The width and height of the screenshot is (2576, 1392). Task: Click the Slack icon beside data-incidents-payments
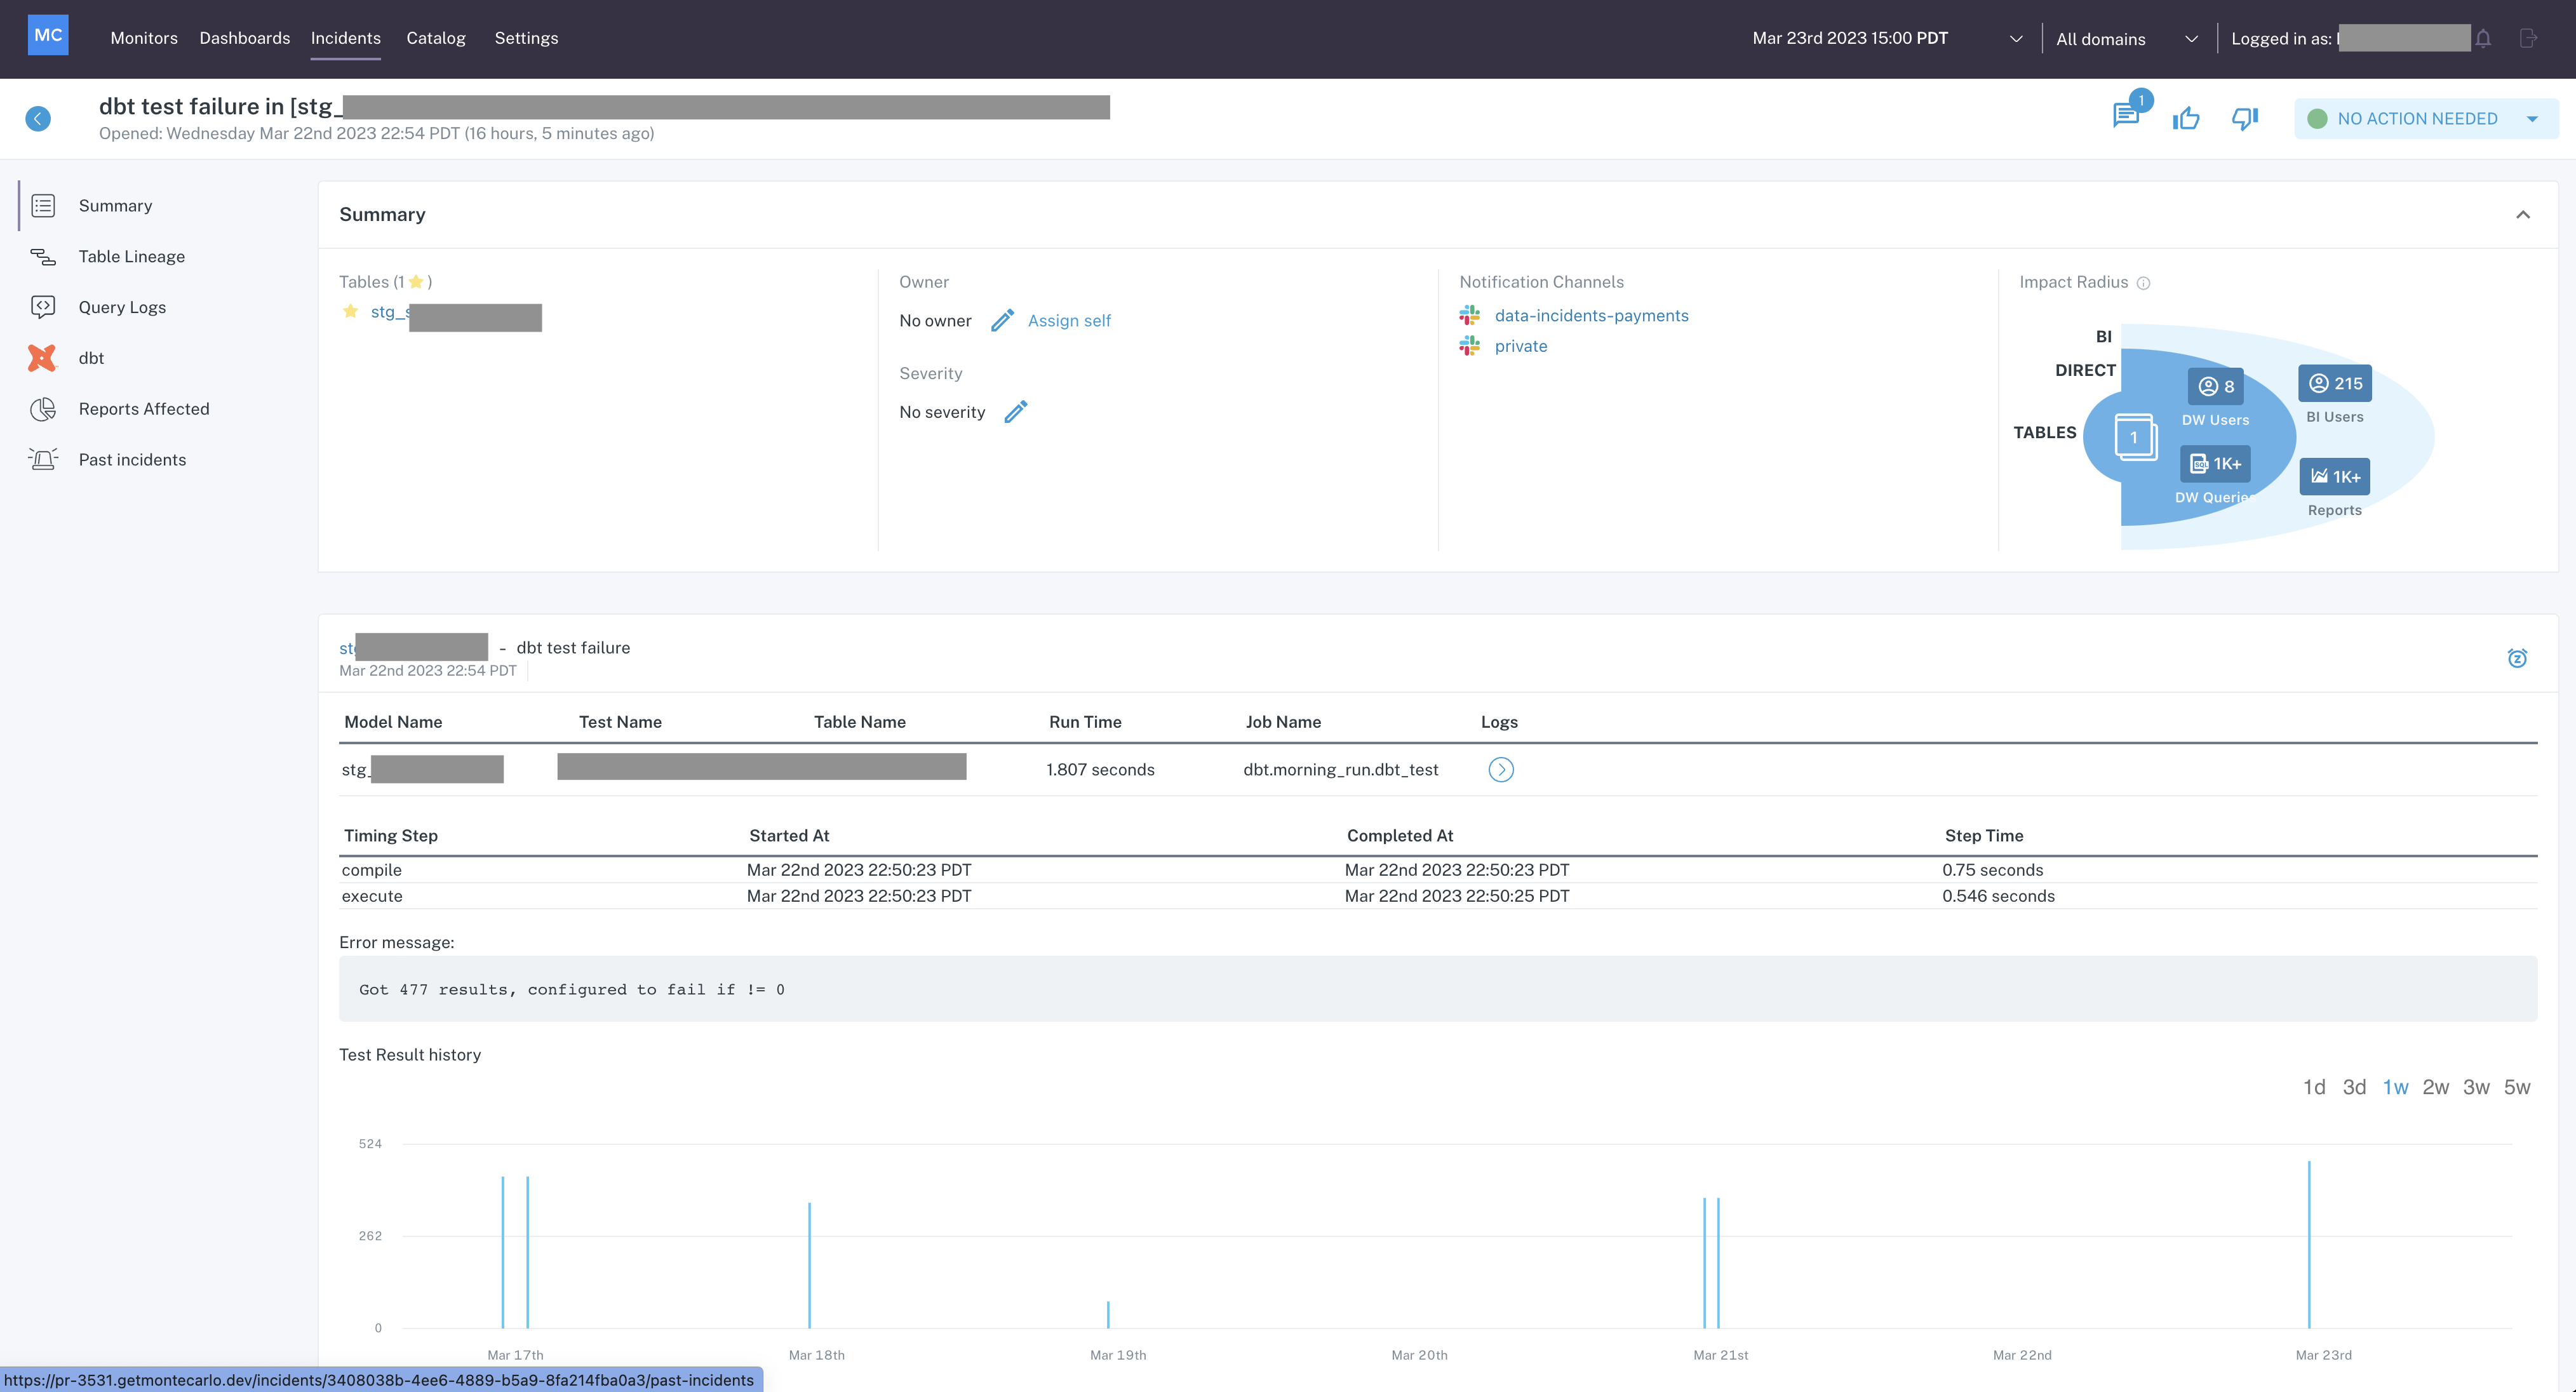click(x=1469, y=315)
